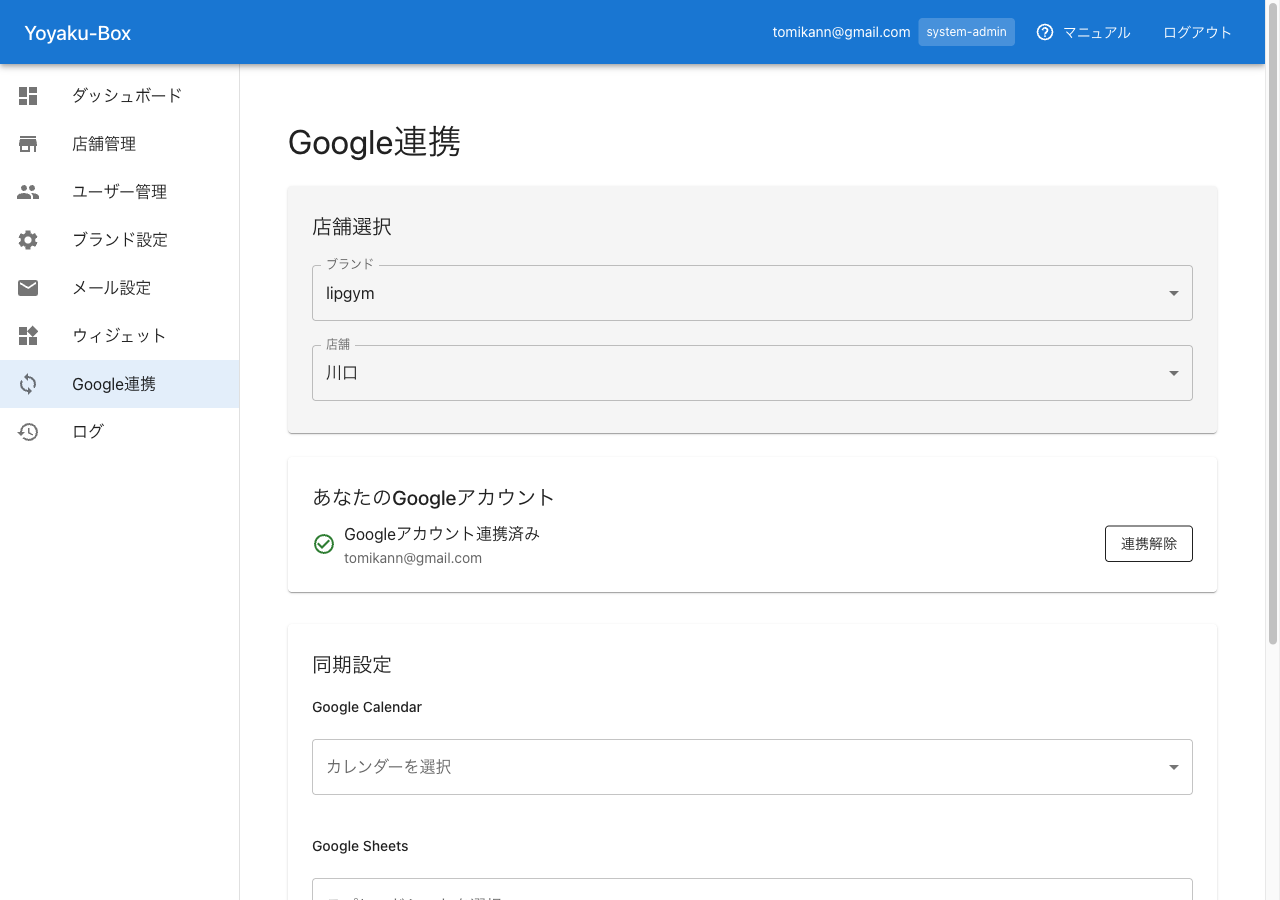Click the green checkmark next to 連携済み
This screenshot has width=1280, height=900.
[323, 543]
